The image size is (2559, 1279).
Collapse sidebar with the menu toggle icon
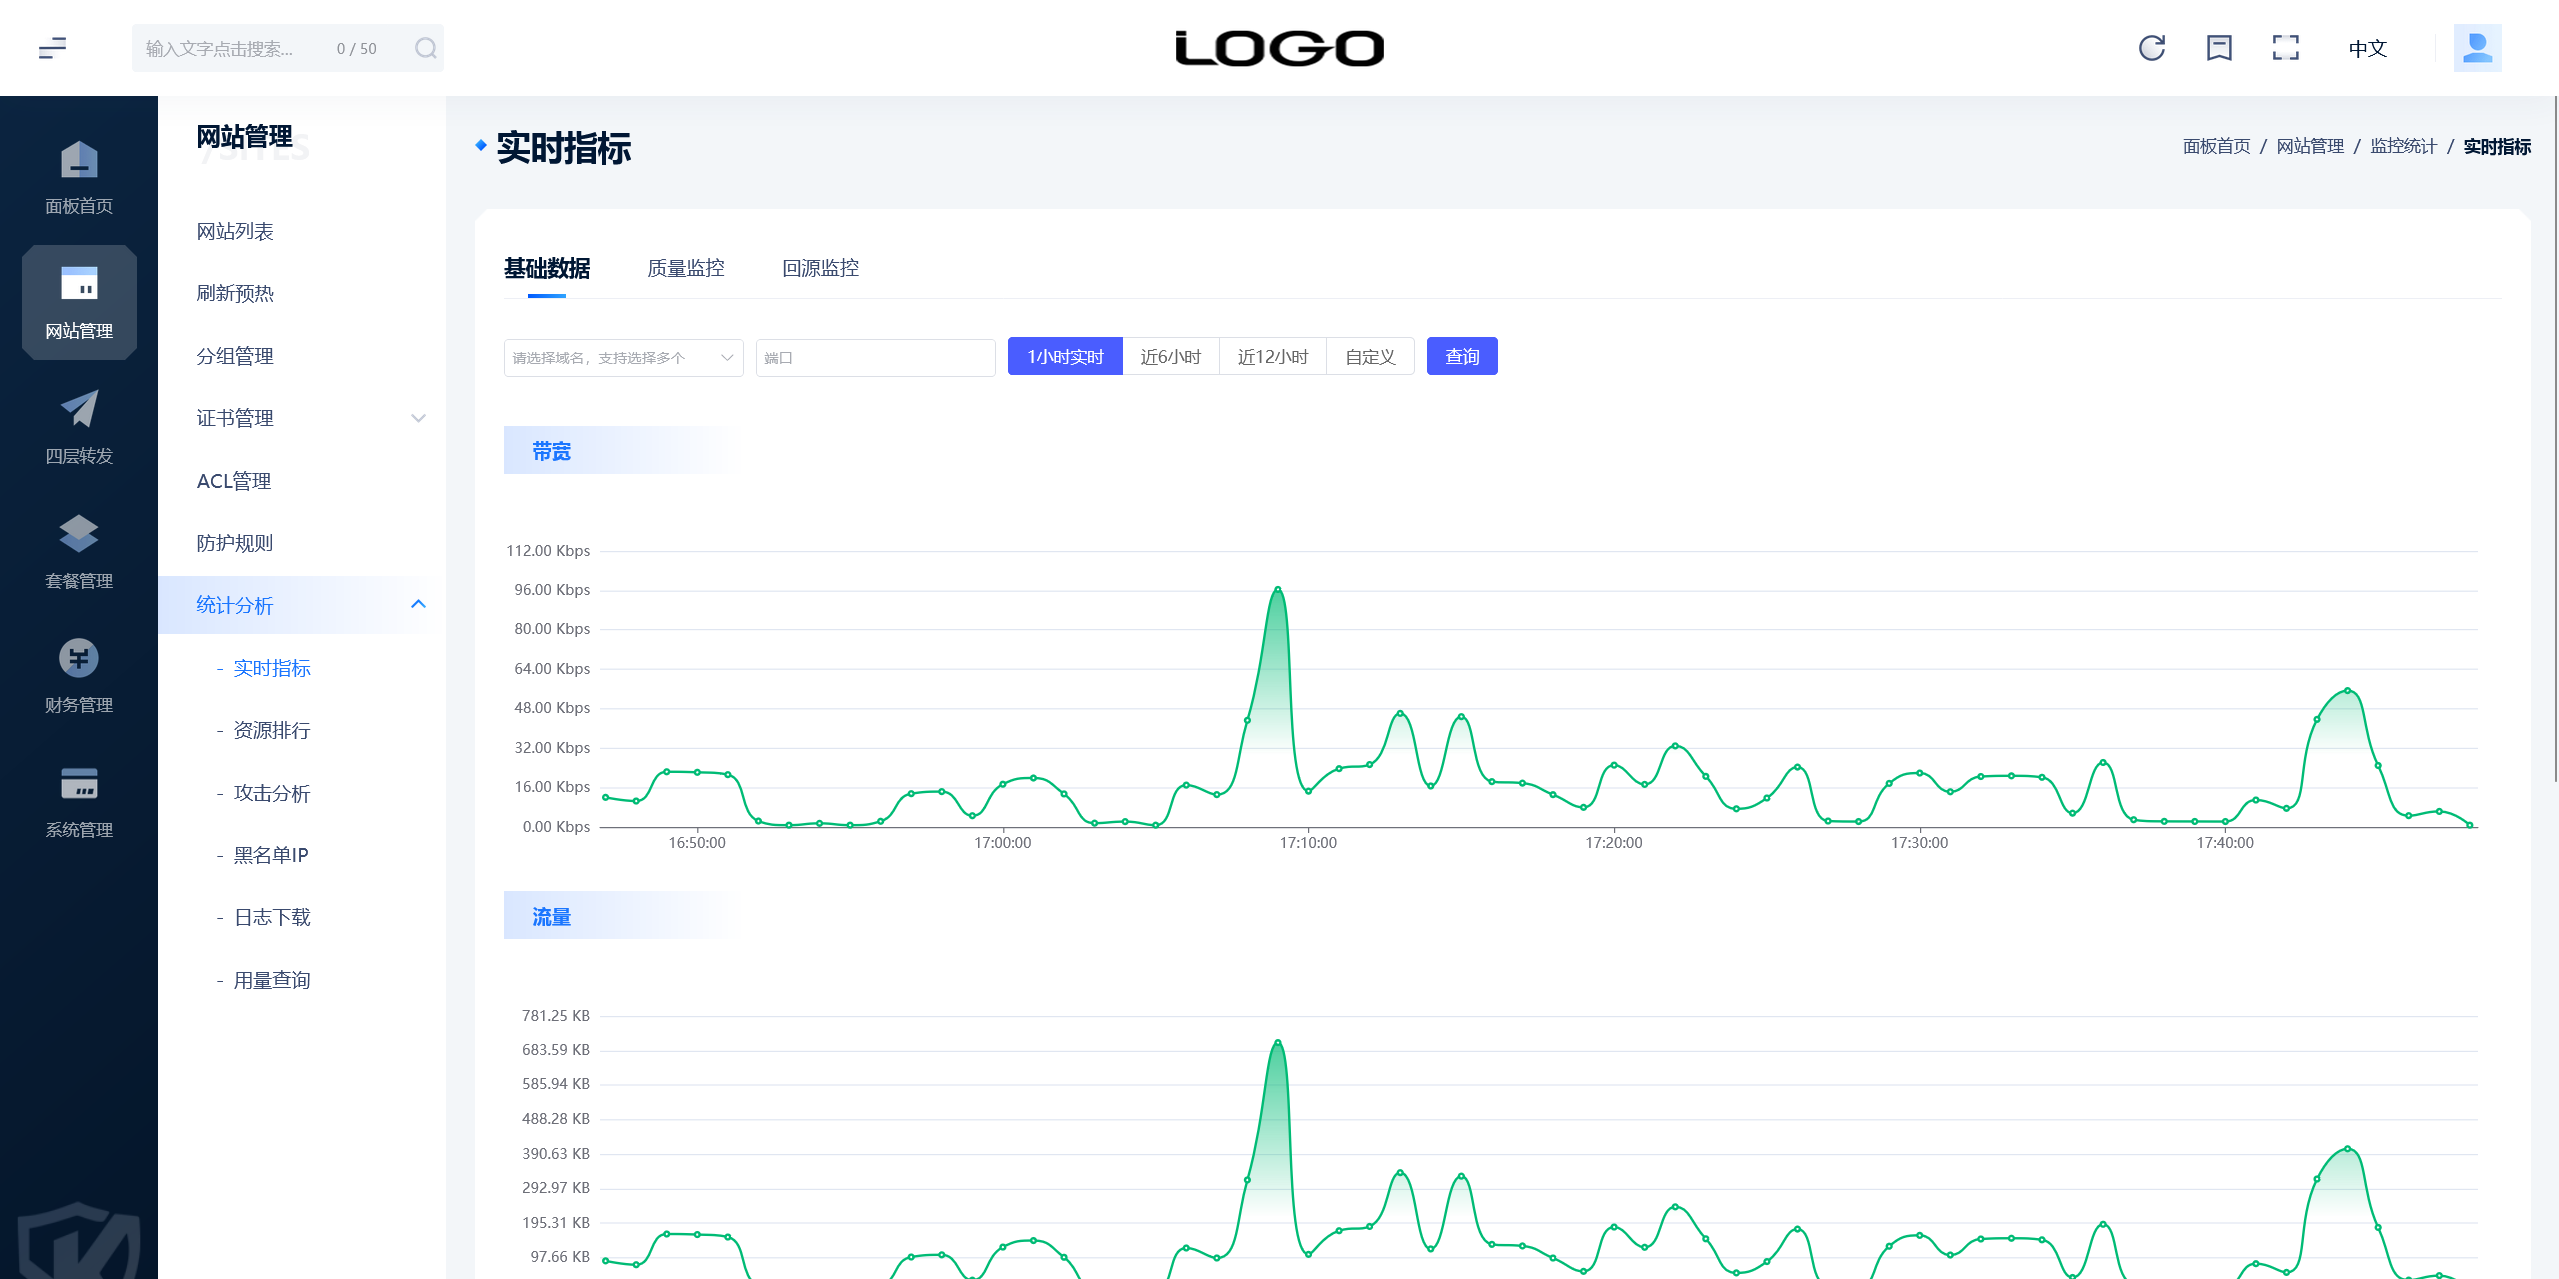[52, 48]
